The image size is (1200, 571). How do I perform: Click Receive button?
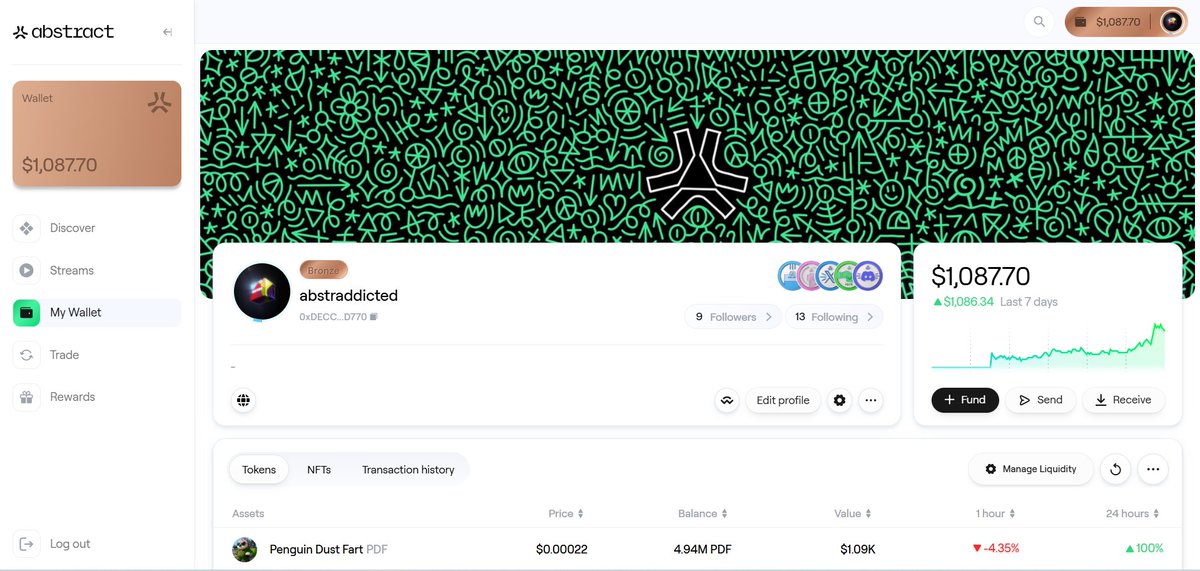(x=1123, y=400)
